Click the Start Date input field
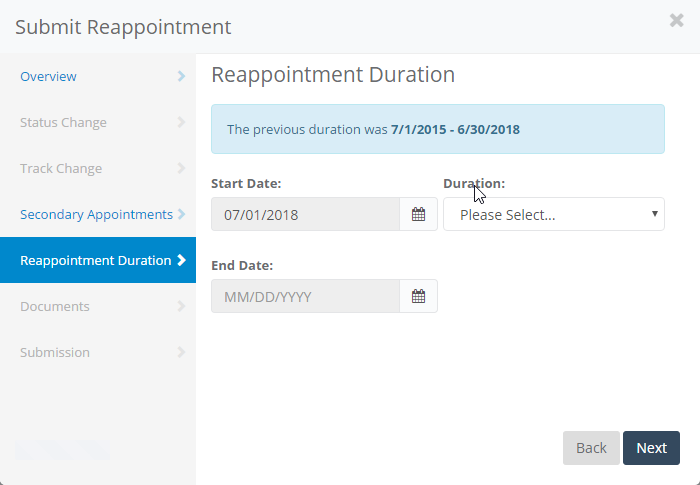700x485 pixels. click(305, 214)
